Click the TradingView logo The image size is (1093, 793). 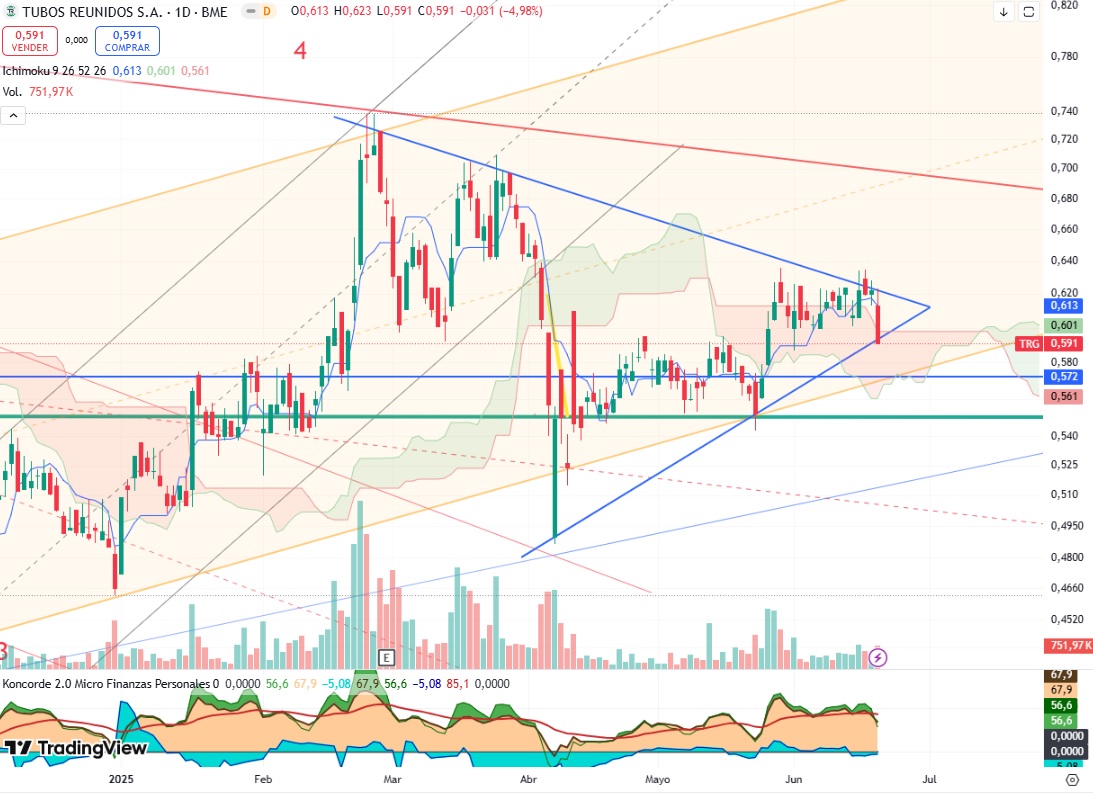click(x=75, y=748)
